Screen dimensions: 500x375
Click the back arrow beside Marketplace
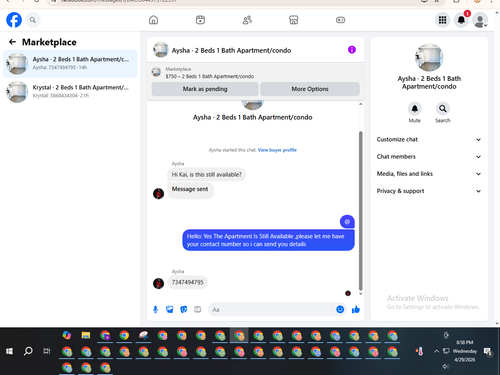click(x=12, y=42)
